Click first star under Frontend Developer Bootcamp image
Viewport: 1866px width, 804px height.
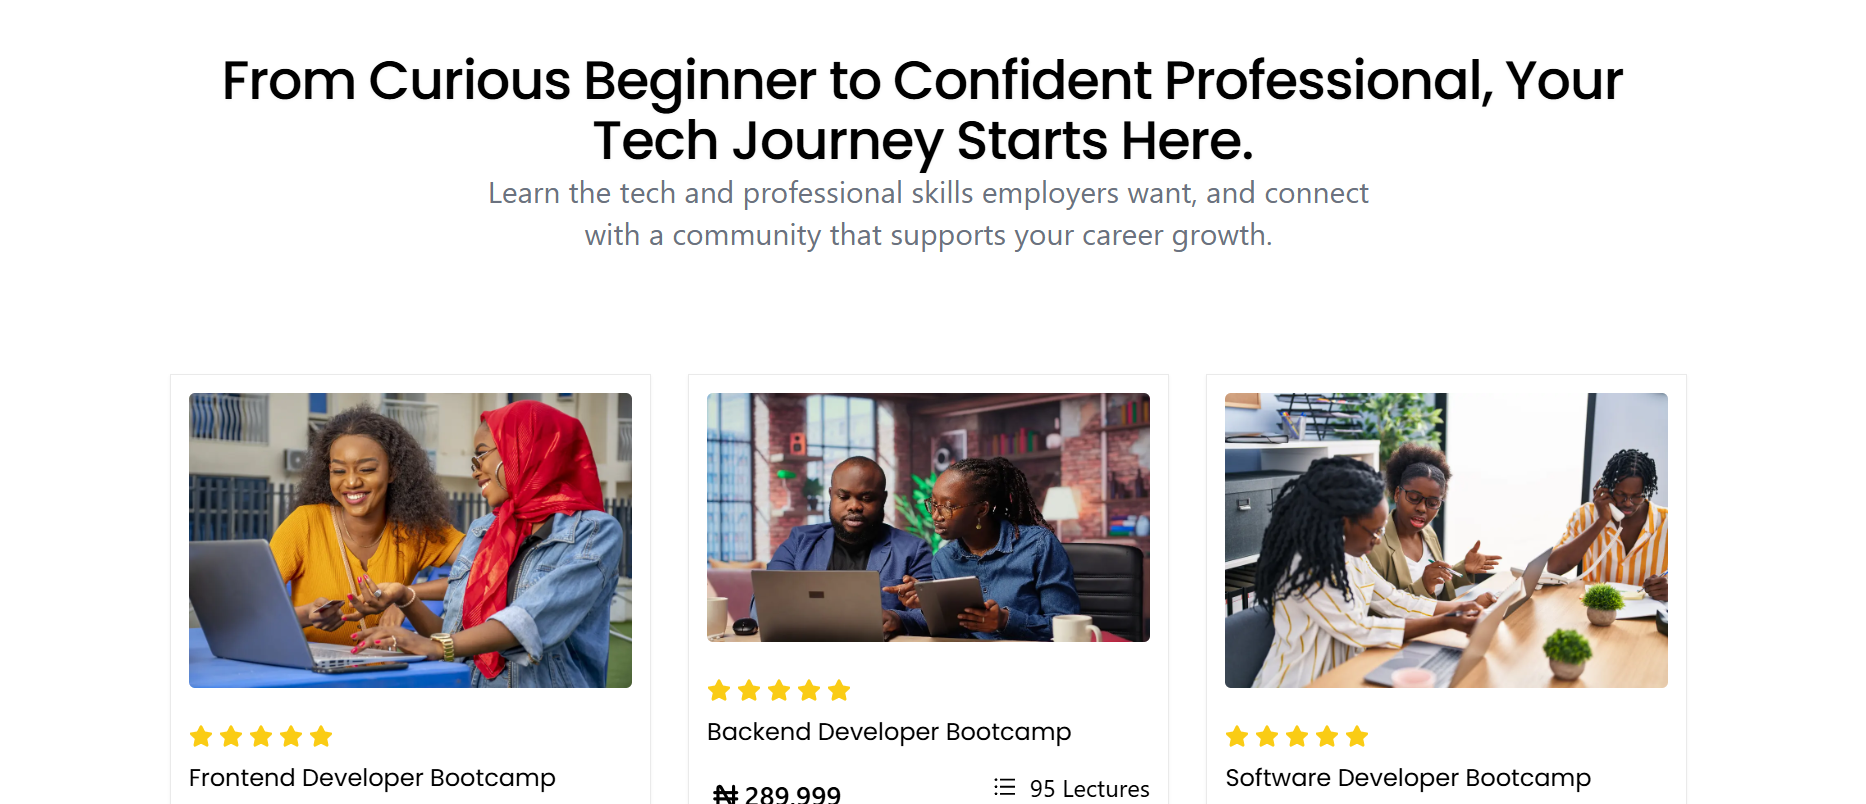coord(201,737)
